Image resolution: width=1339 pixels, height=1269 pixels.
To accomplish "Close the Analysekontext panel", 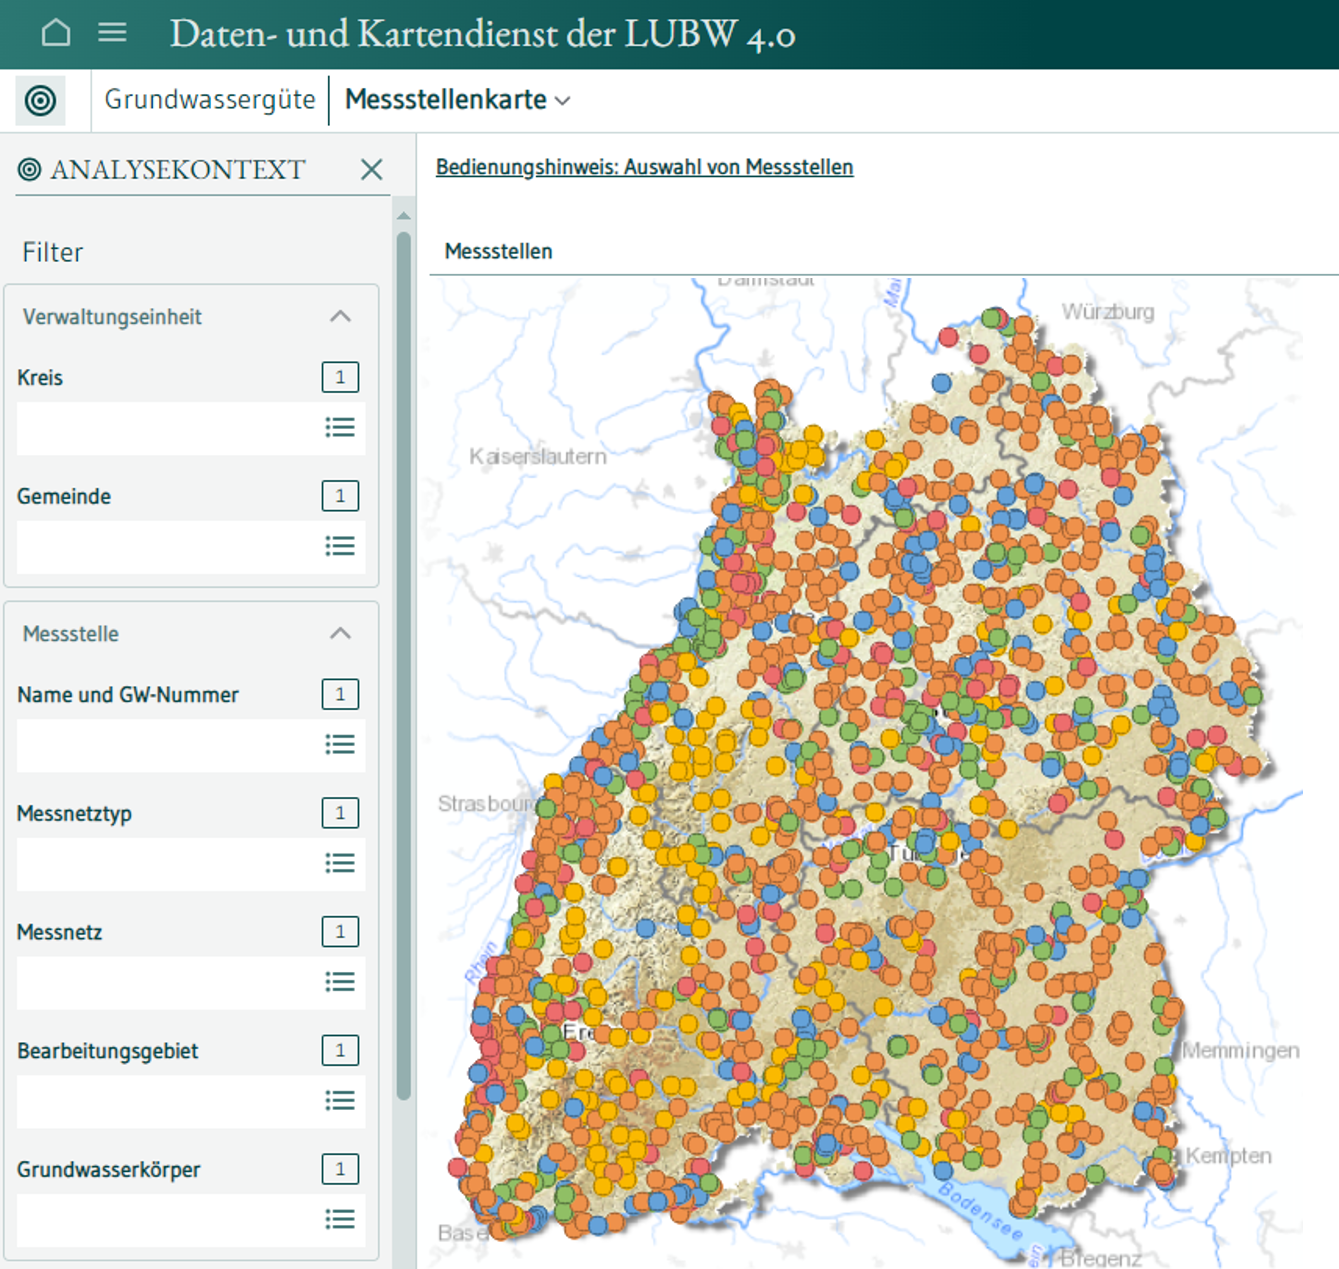I will tap(371, 170).
